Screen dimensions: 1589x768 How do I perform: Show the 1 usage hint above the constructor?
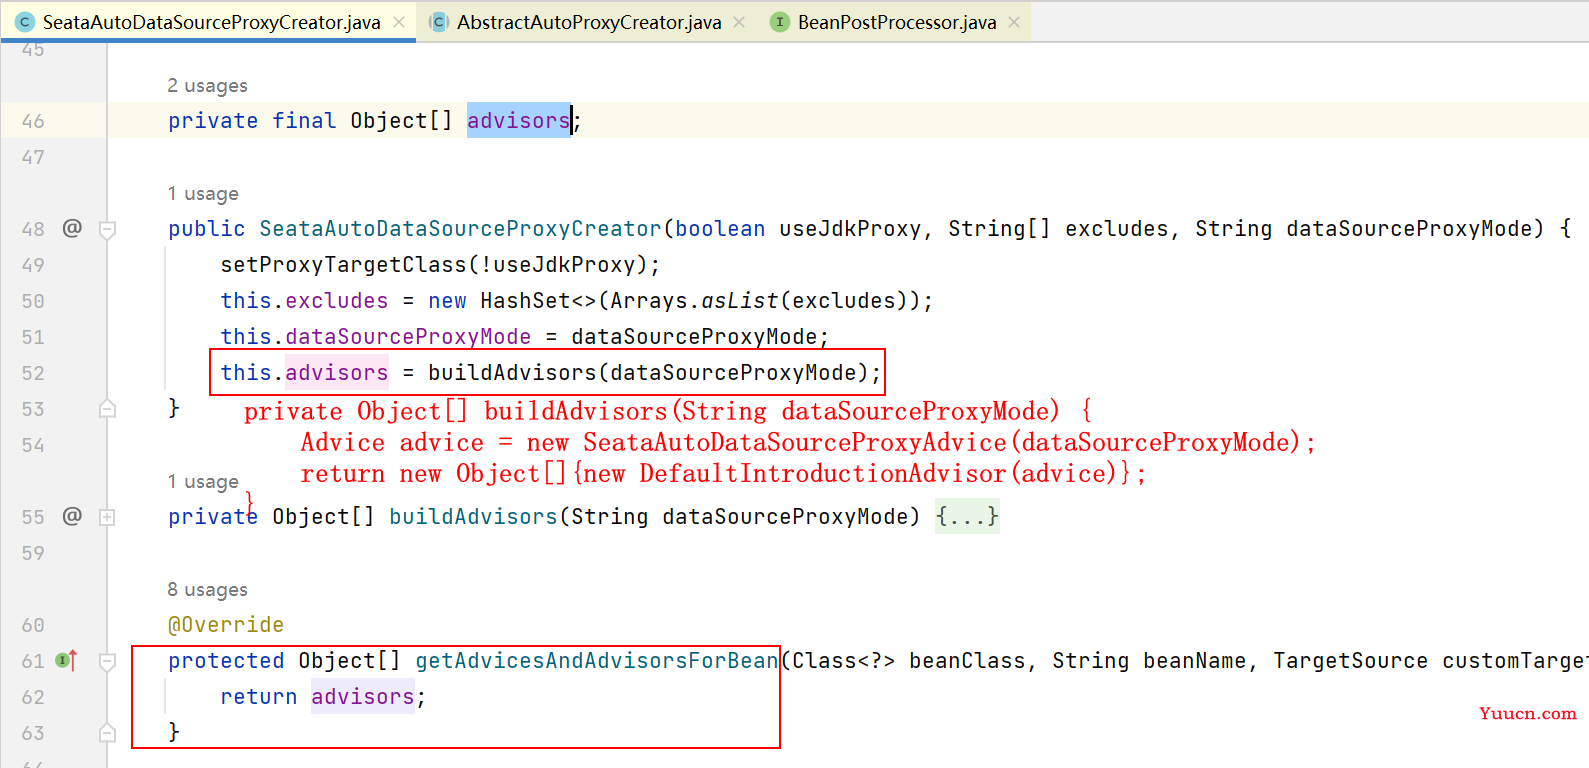203,194
